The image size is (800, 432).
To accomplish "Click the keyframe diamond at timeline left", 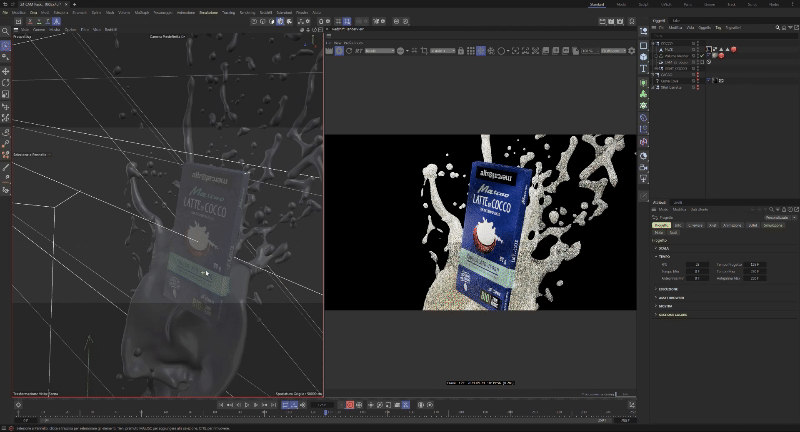I will click(x=18, y=405).
